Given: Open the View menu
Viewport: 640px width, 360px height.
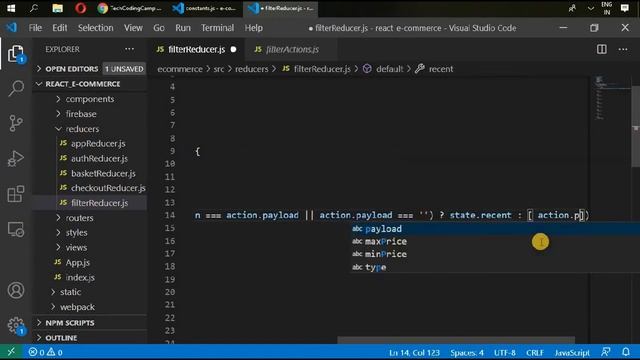Looking at the screenshot, I should [133, 28].
